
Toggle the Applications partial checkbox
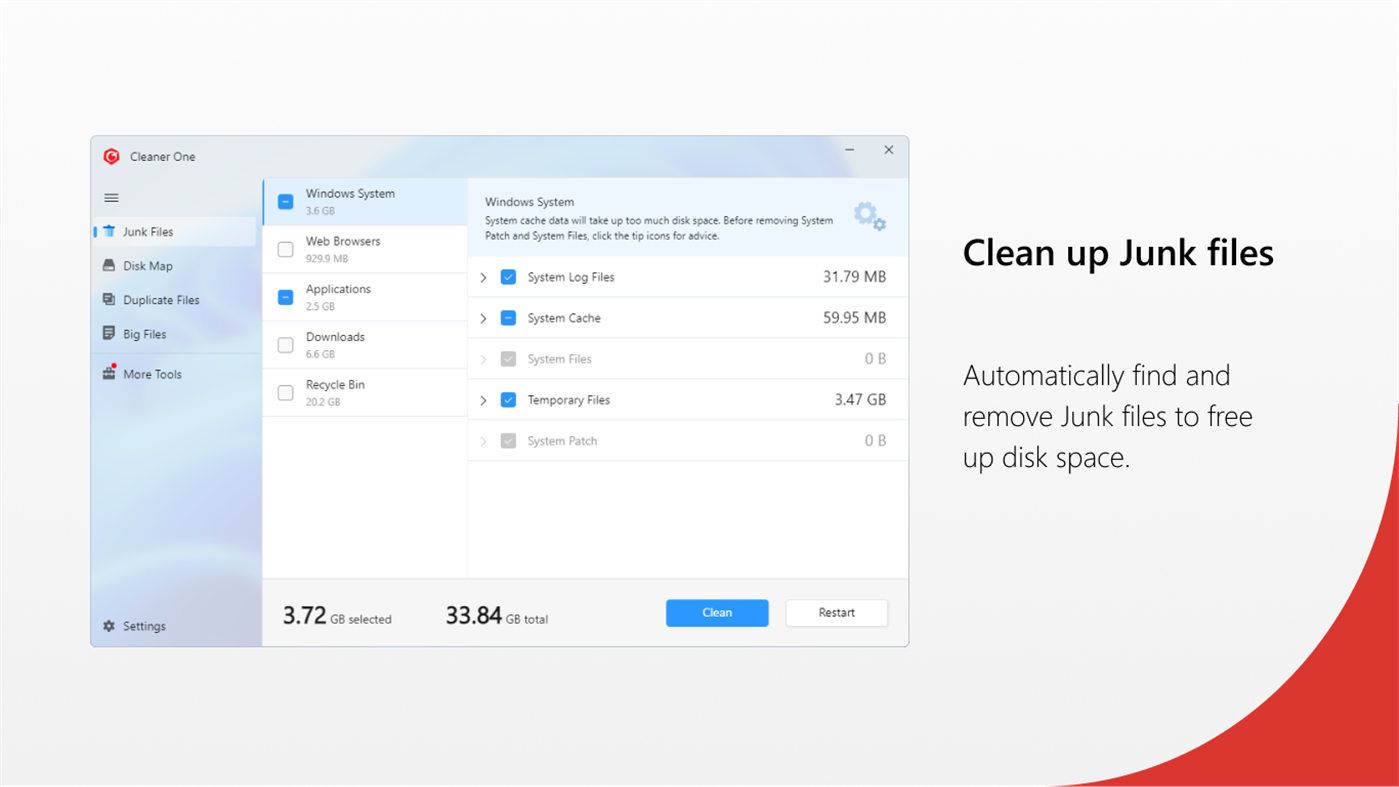(284, 297)
